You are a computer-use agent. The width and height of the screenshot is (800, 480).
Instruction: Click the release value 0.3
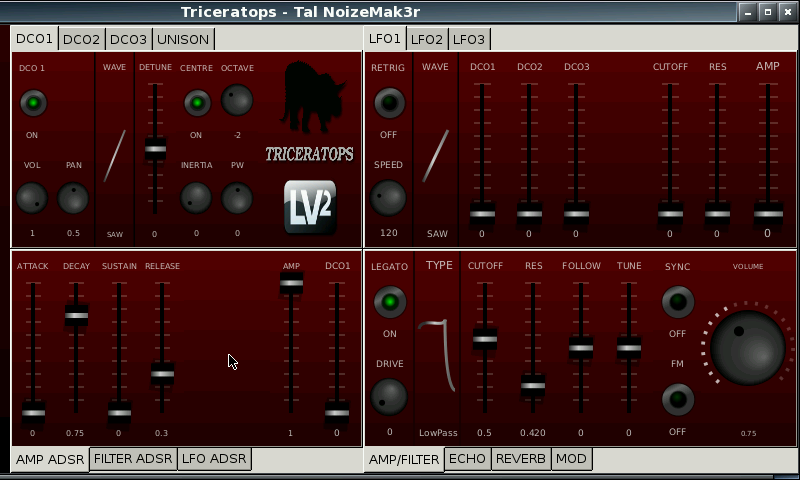pos(161,433)
